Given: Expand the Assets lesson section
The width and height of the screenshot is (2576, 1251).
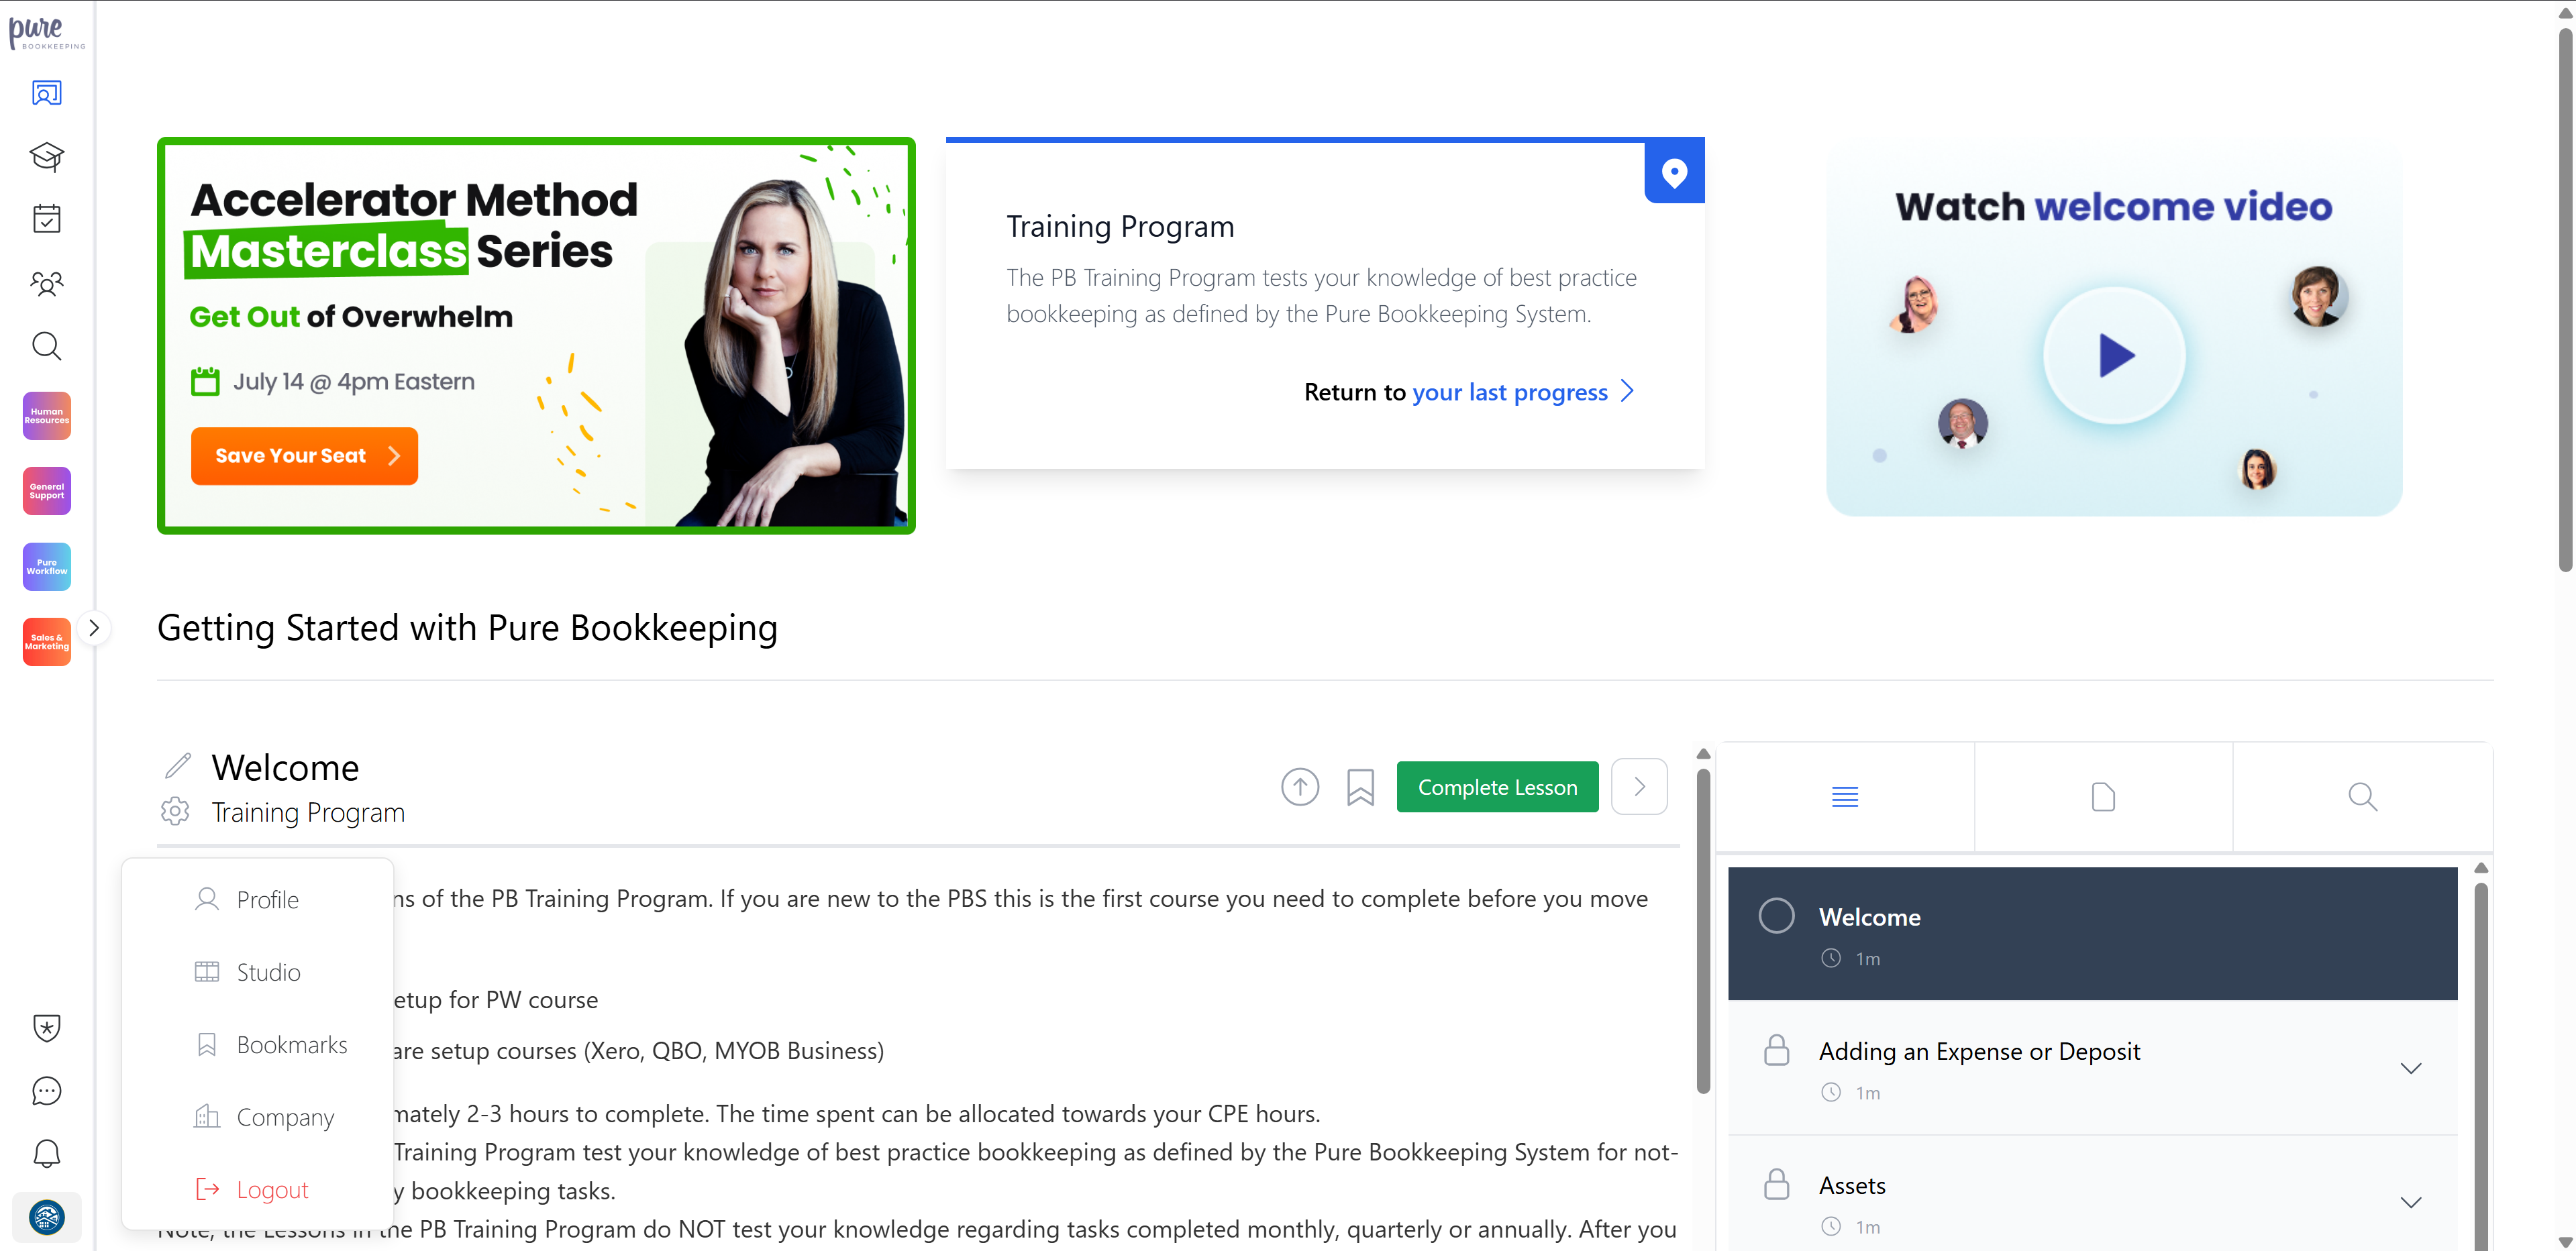Looking at the screenshot, I should [2410, 1202].
